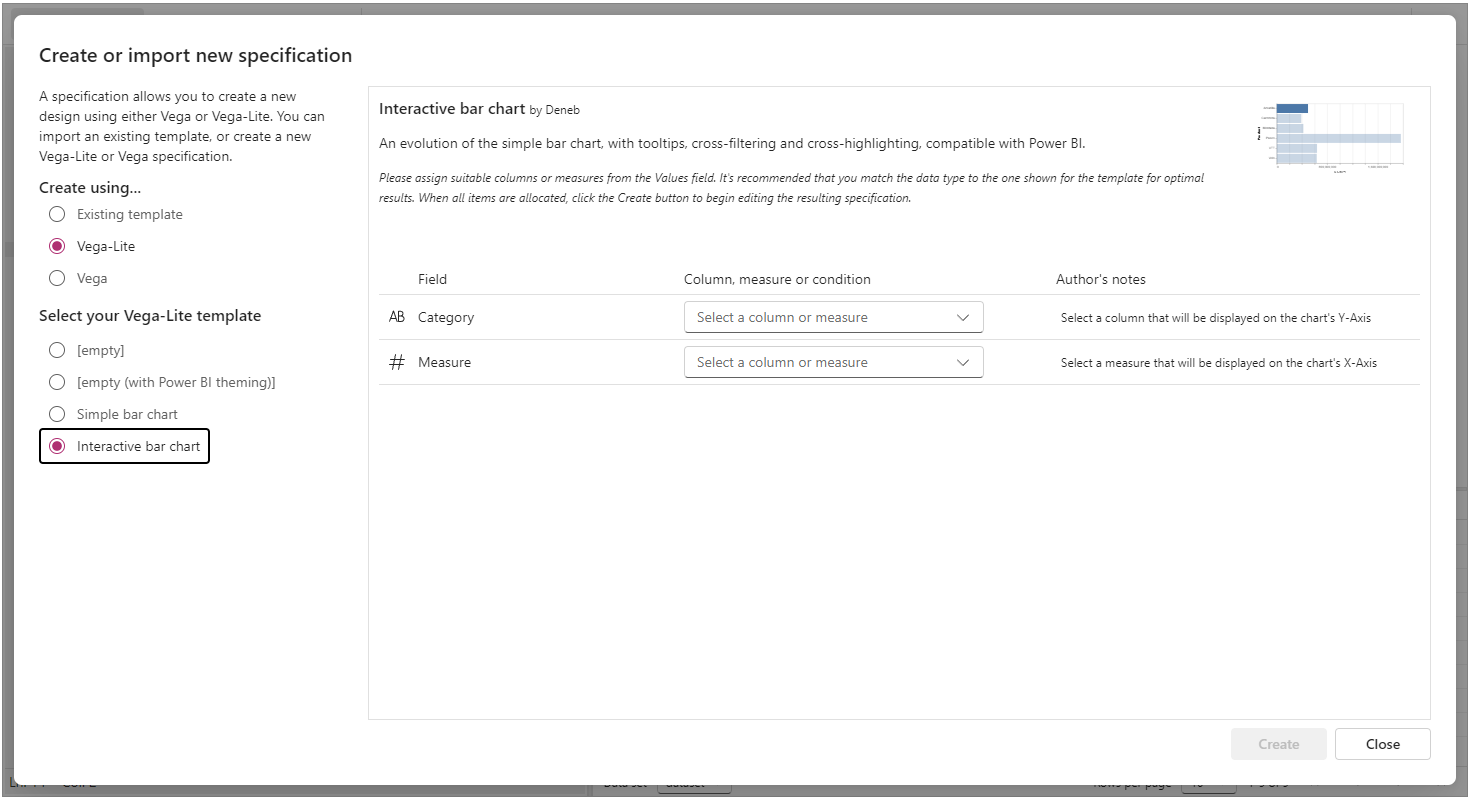This screenshot has width=1469, height=799.
Task: Open the Measure column or measure dropdown
Action: (833, 362)
